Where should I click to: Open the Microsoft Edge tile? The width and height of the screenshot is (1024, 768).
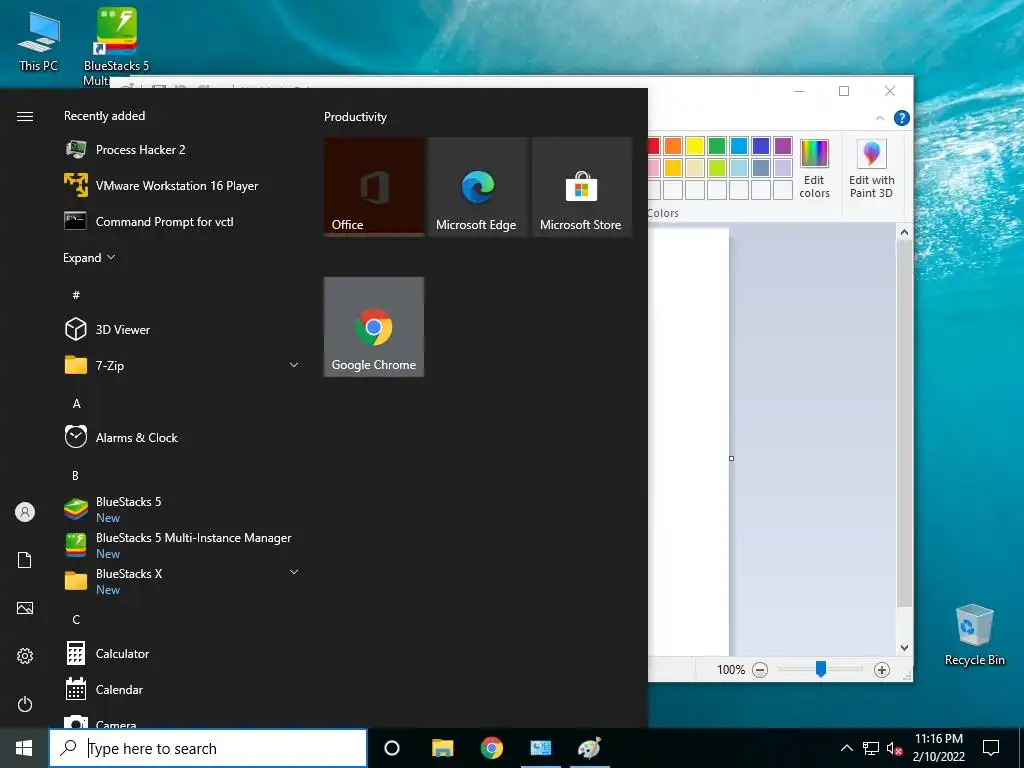[478, 186]
